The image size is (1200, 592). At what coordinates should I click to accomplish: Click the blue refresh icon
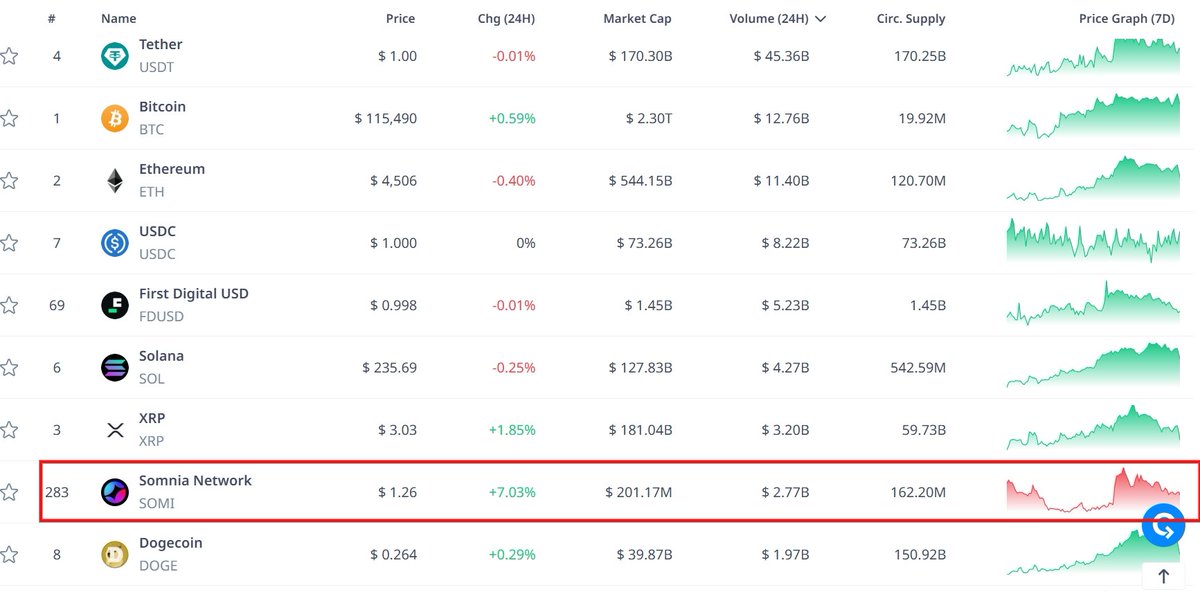(1162, 525)
